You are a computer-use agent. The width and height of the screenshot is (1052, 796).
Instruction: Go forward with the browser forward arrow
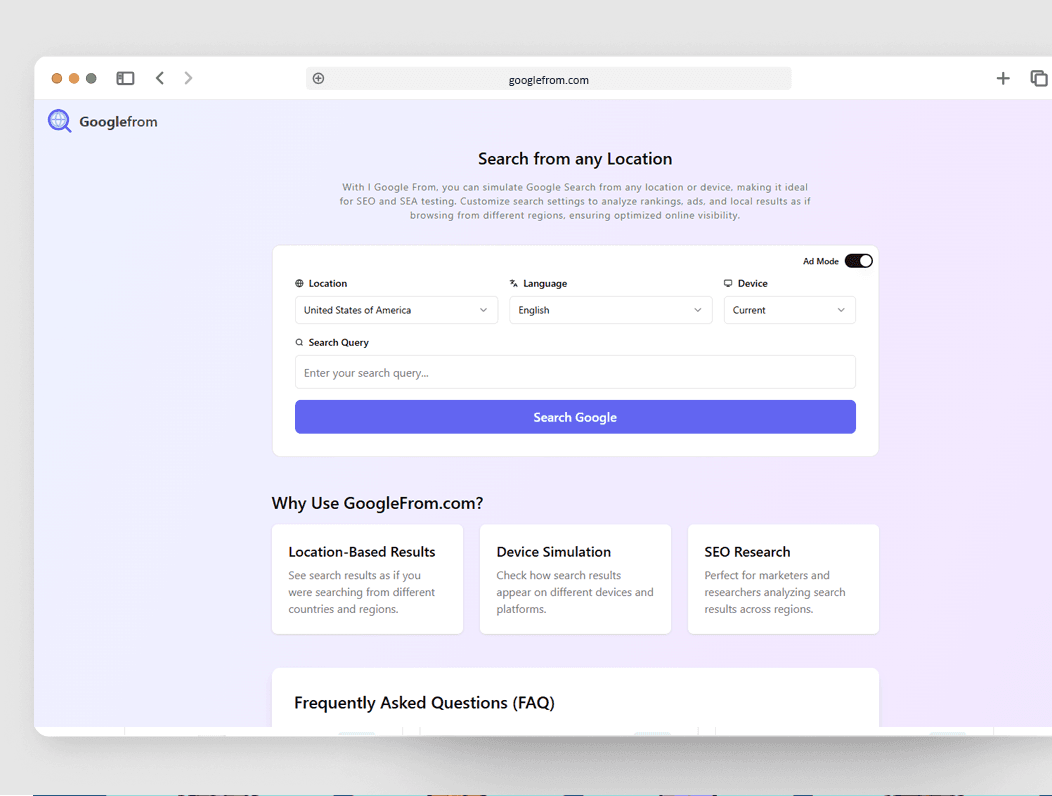pos(188,78)
